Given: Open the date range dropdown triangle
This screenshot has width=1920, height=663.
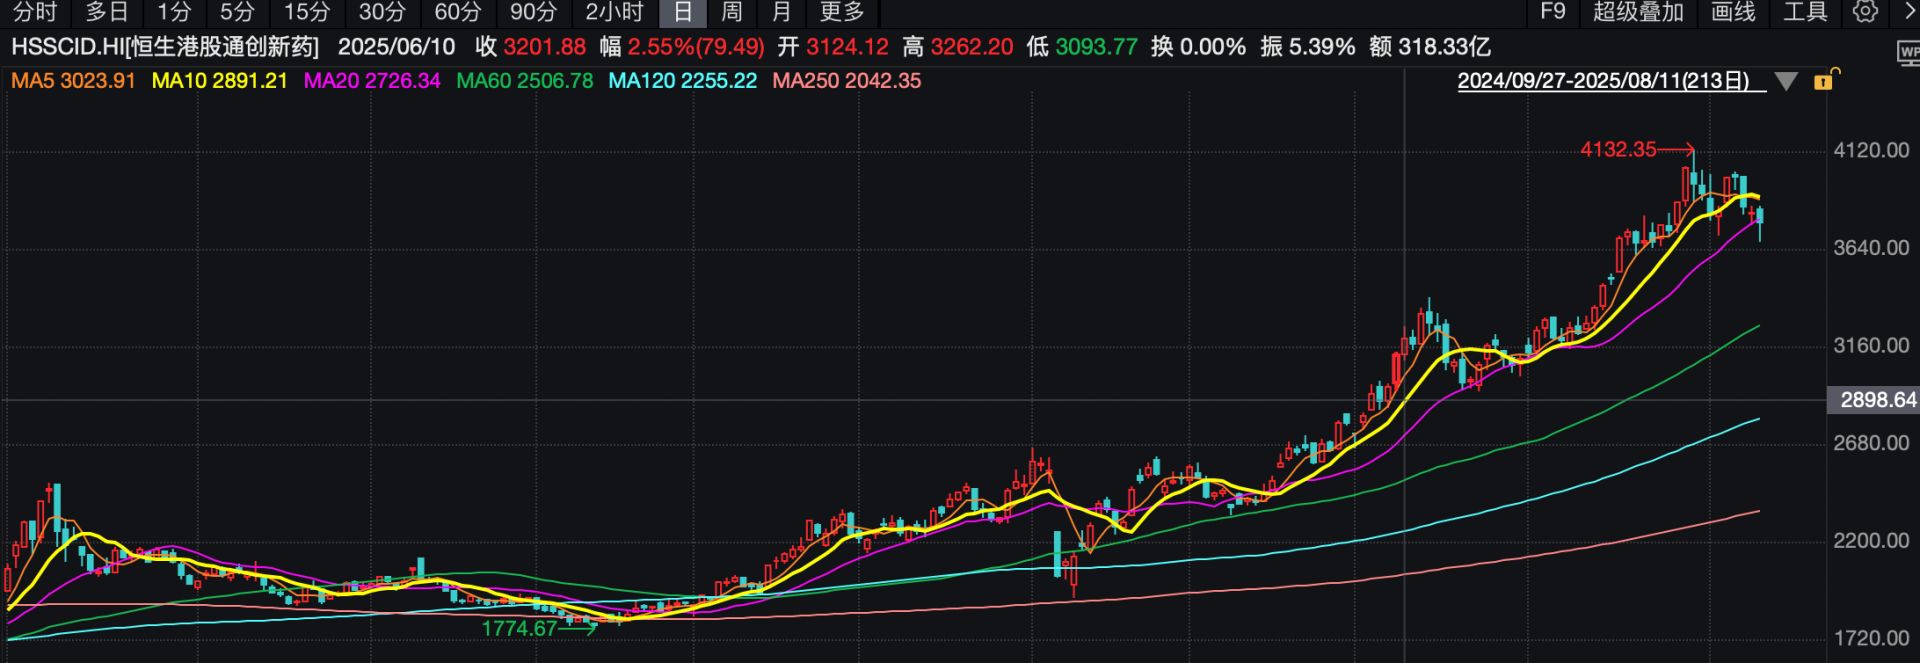Looking at the screenshot, I should point(1786,81).
